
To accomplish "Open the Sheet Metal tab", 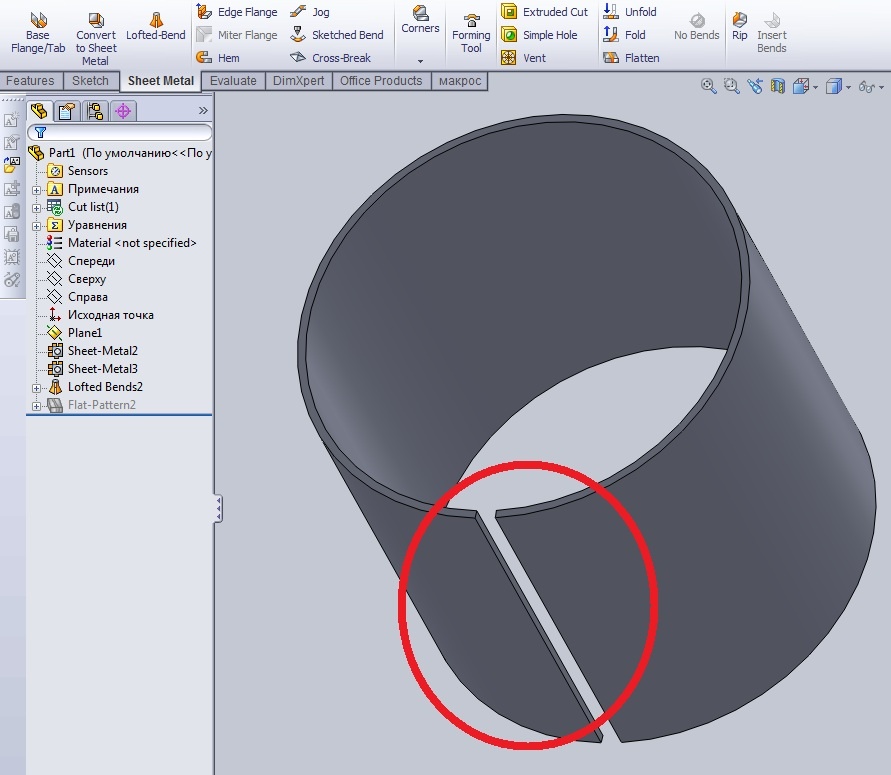I will pos(161,81).
